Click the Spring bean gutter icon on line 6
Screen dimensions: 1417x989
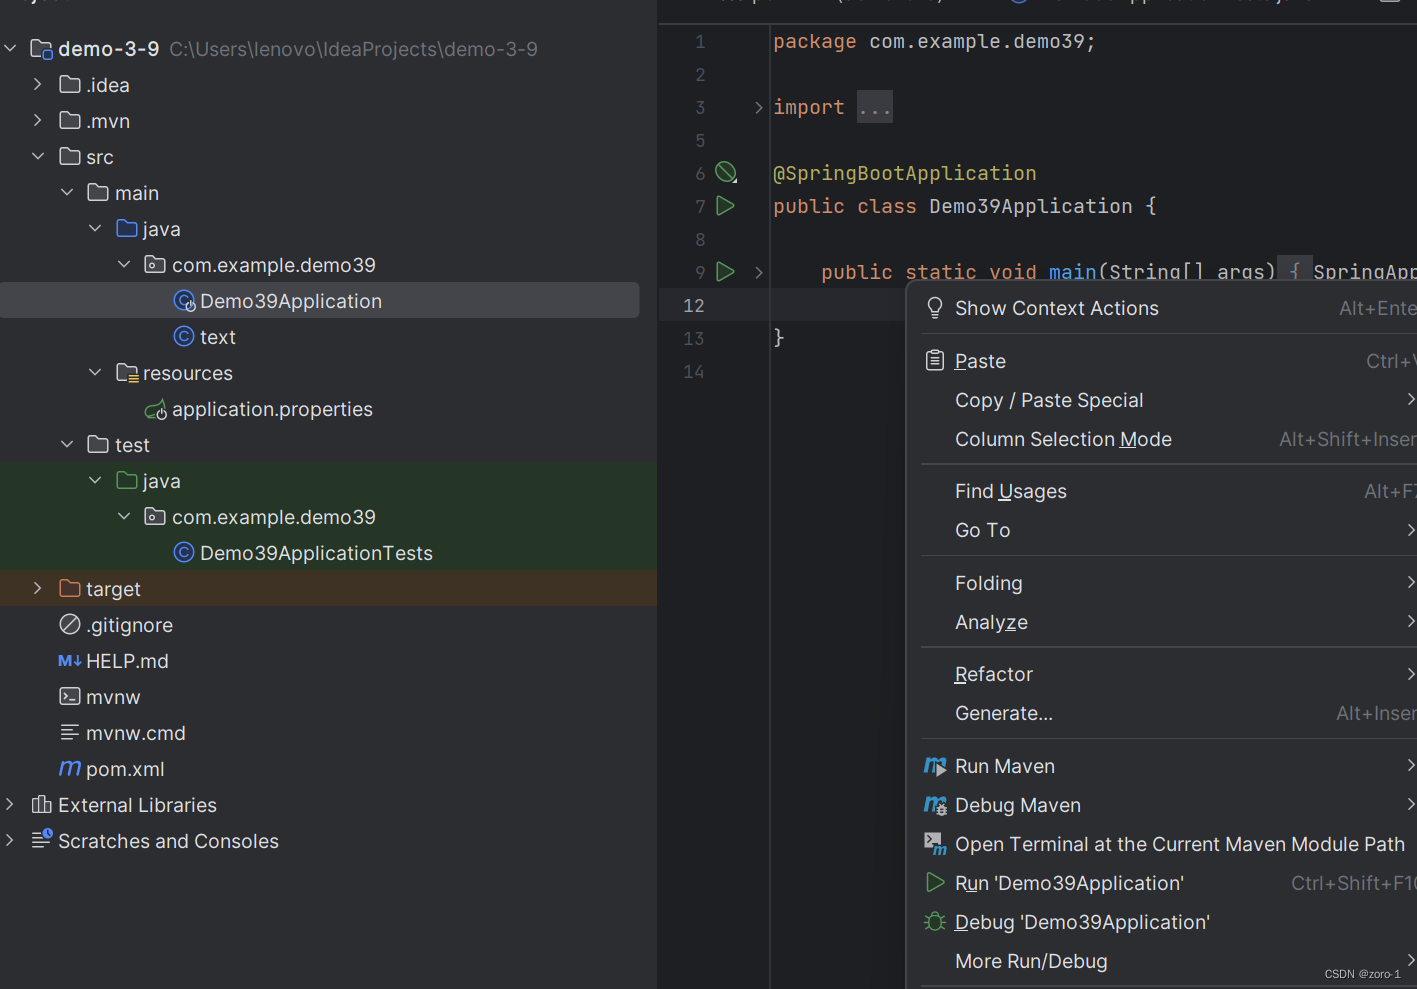click(726, 173)
